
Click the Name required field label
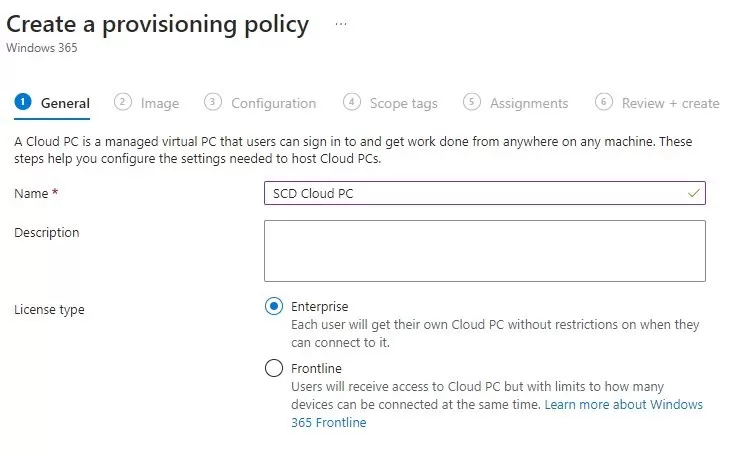point(36,194)
